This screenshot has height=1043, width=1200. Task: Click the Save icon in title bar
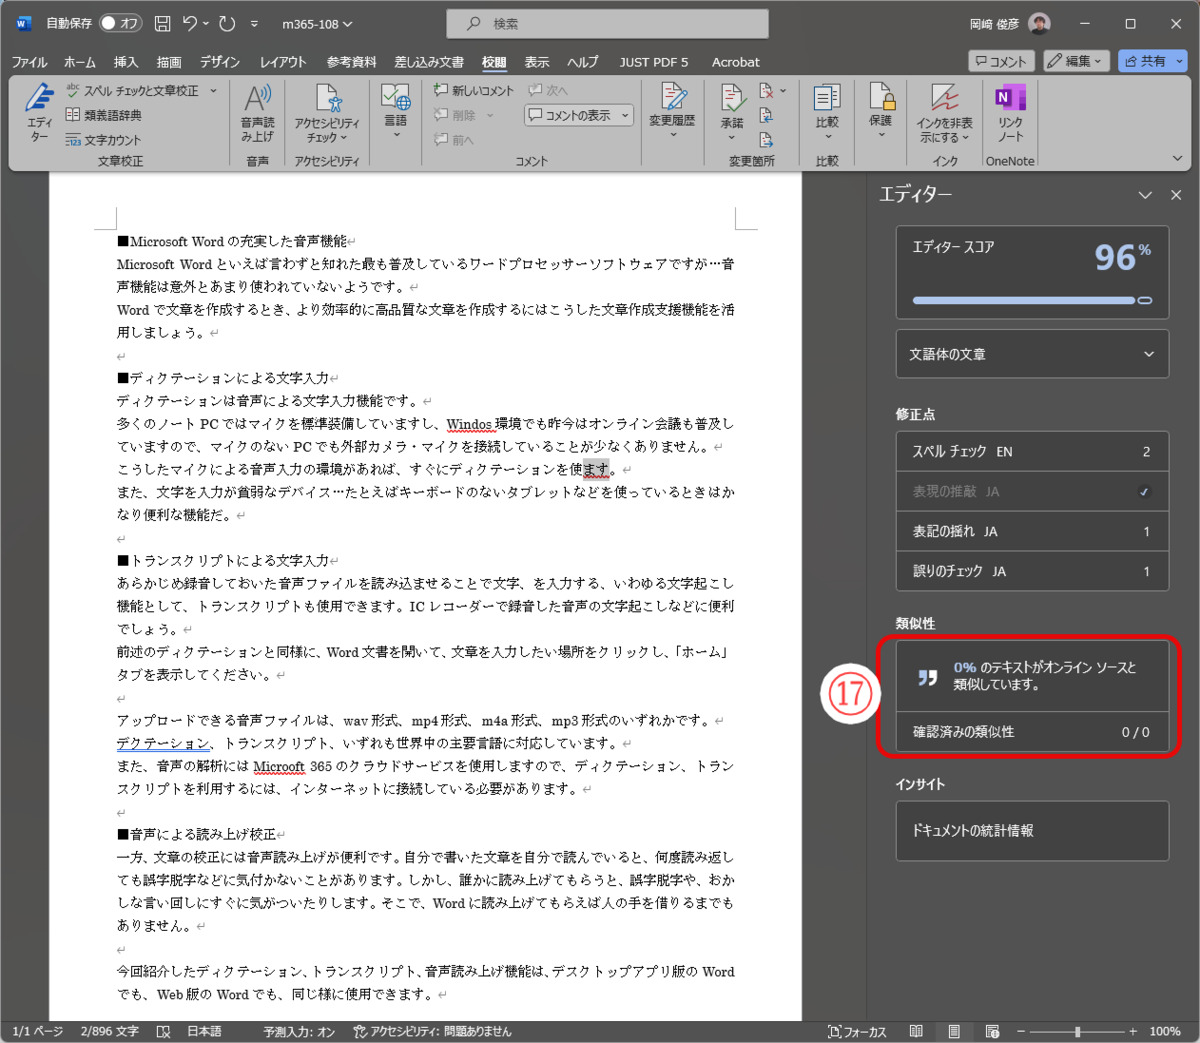[x=162, y=23]
